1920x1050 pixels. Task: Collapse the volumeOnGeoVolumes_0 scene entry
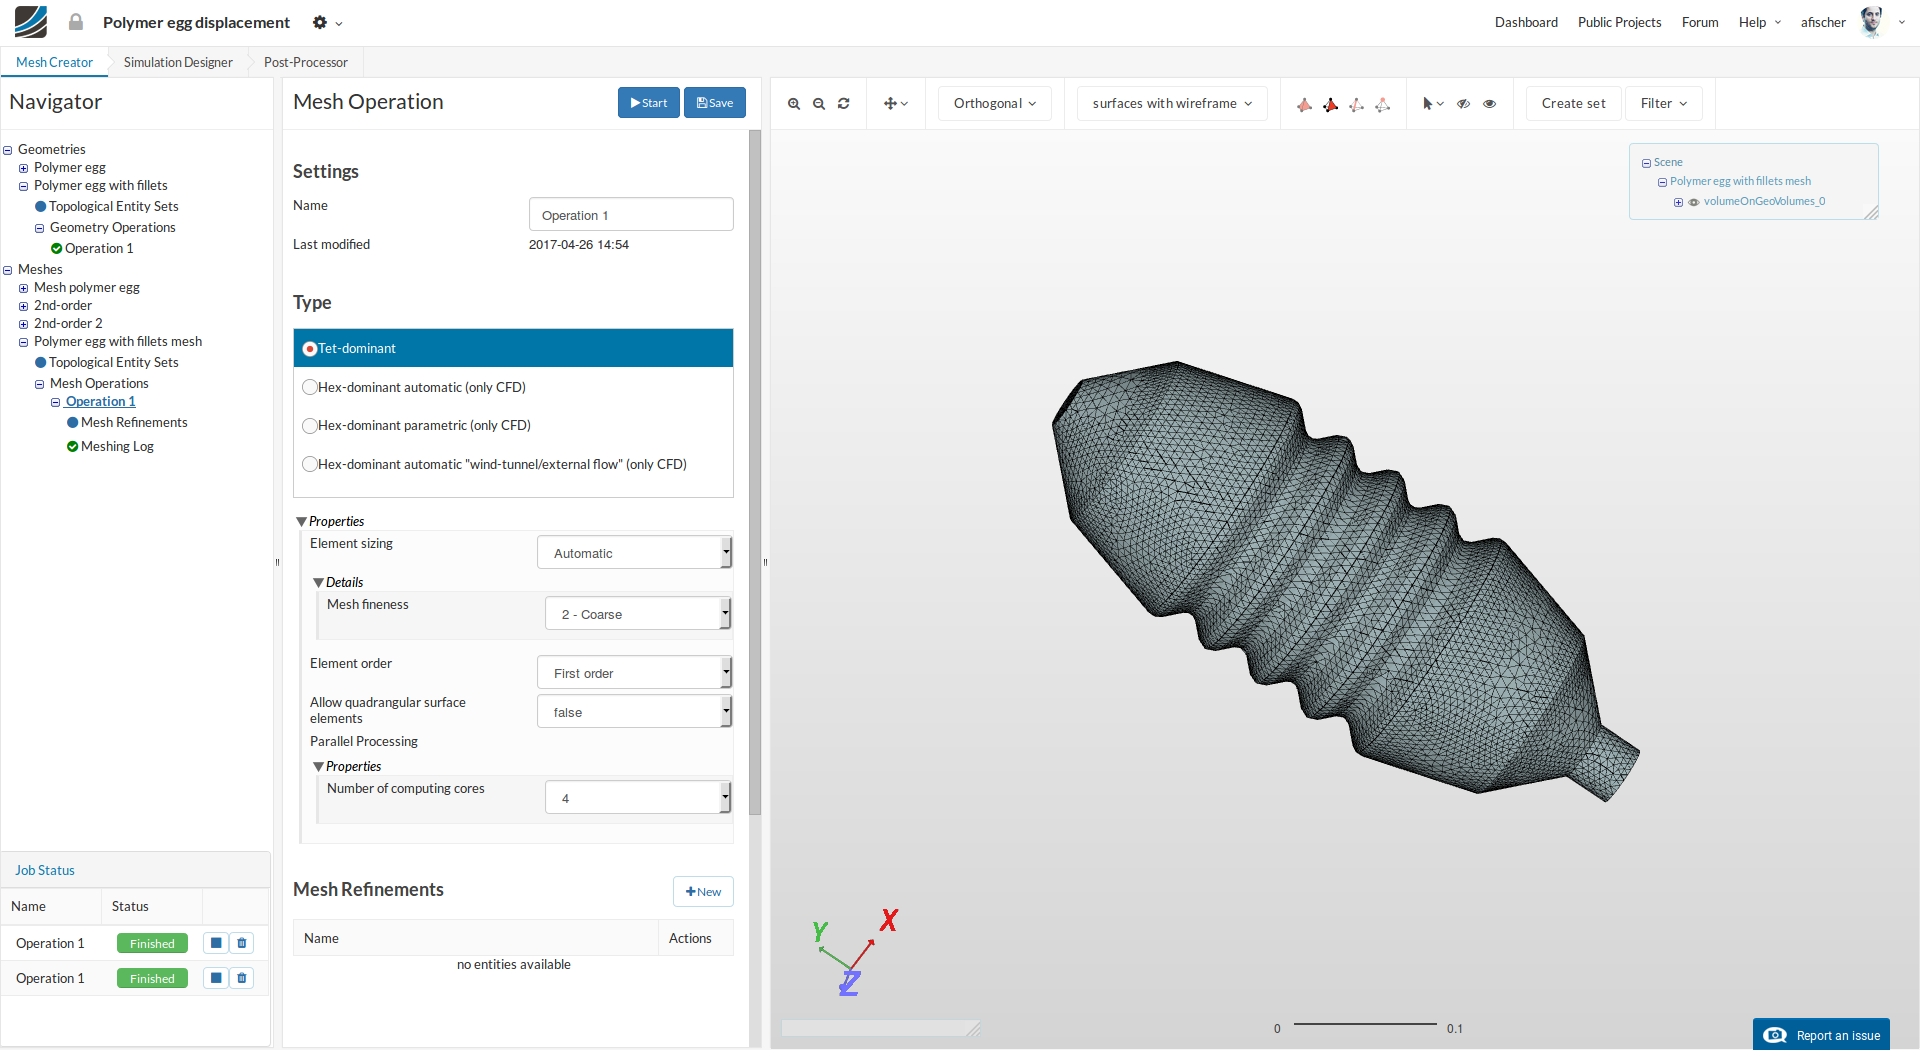click(1678, 201)
